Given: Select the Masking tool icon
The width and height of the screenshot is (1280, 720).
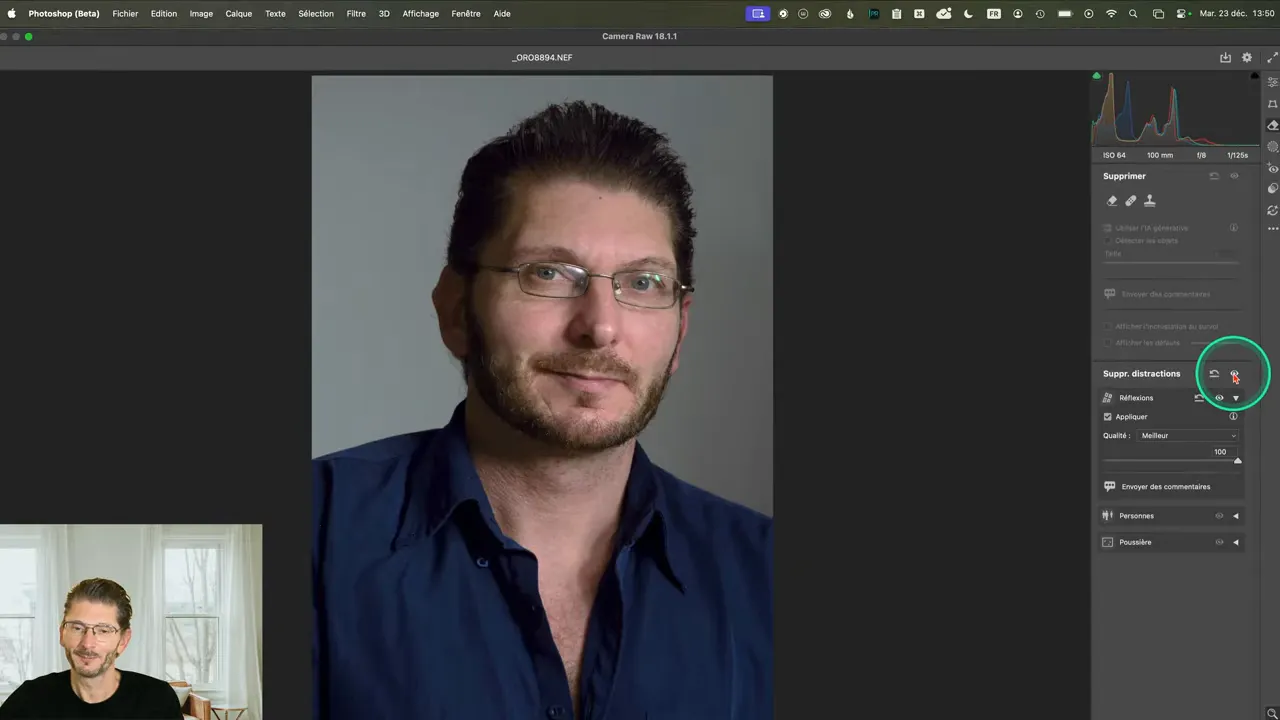Looking at the screenshot, I should (x=1272, y=147).
